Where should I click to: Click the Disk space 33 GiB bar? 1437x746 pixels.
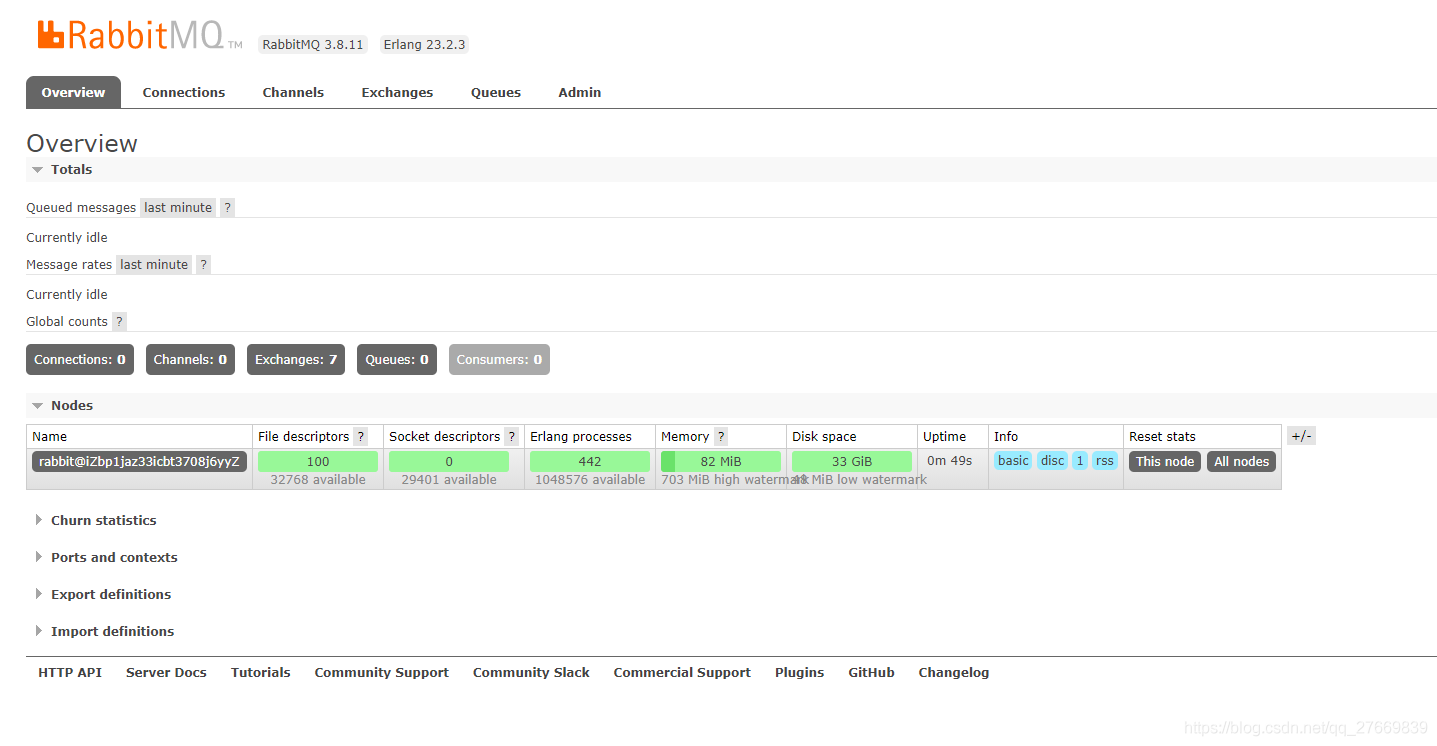coord(852,462)
